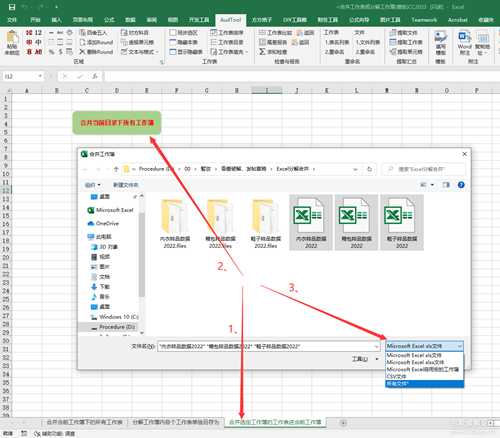
Task: Select the first Excel workbook file thumbnail
Action: point(311,222)
